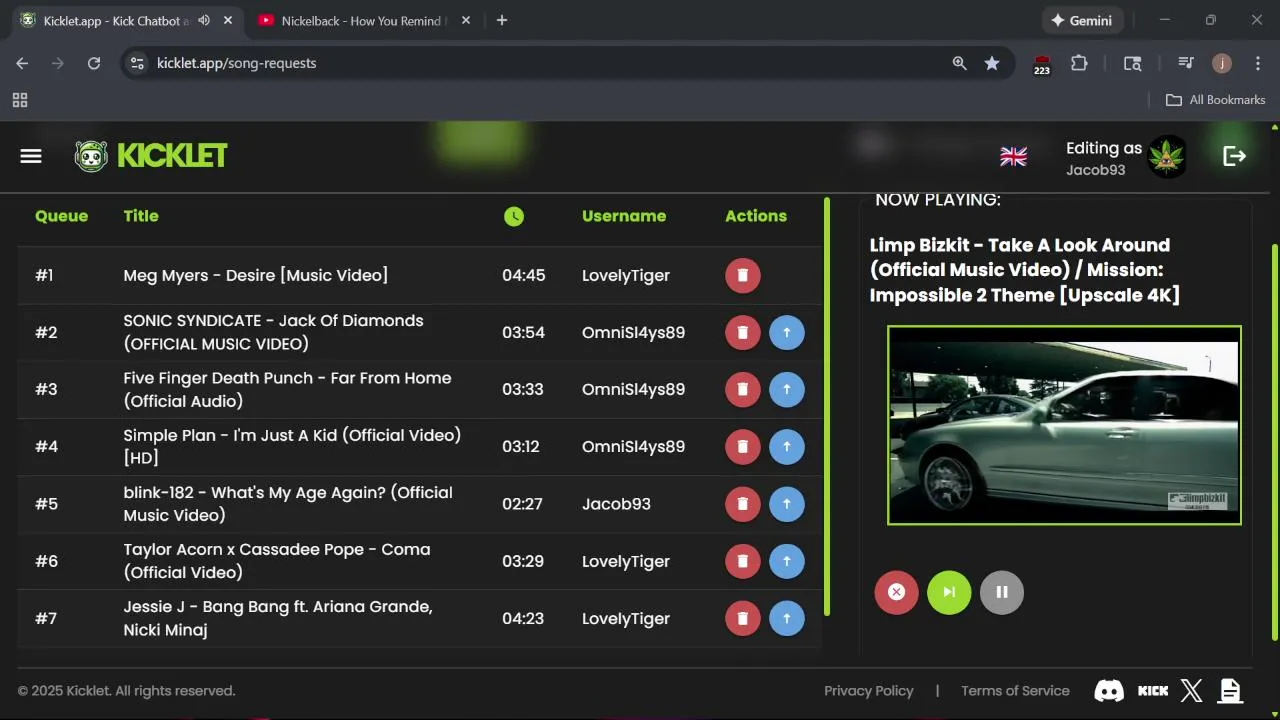Image resolution: width=1280 pixels, height=720 pixels.
Task: Open the apps grid in bookmarks bar
Action: pos(20,100)
